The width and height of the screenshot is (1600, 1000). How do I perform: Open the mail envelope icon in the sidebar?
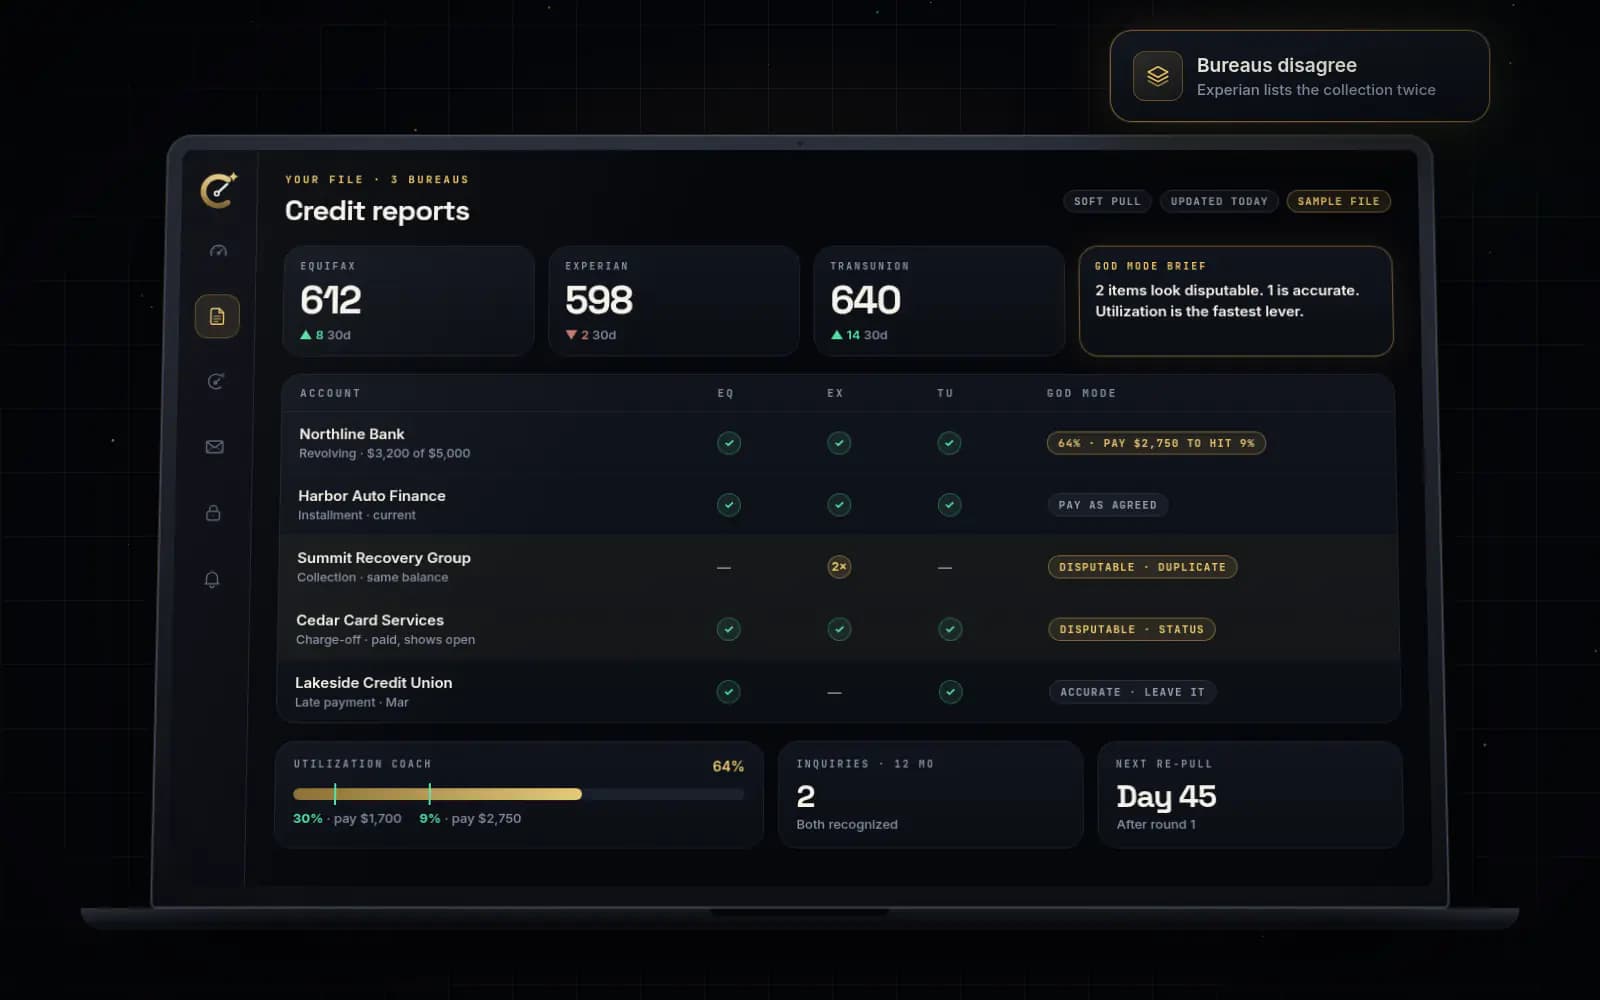214,447
